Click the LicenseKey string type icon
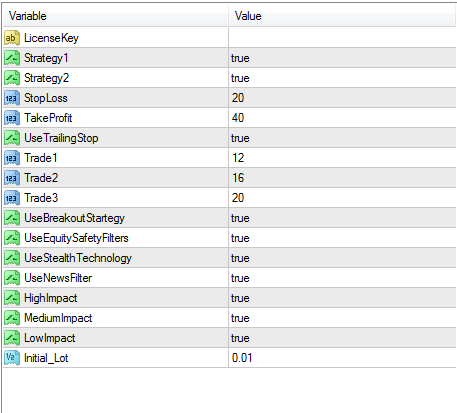This screenshot has height=413, width=457. (x=12, y=38)
